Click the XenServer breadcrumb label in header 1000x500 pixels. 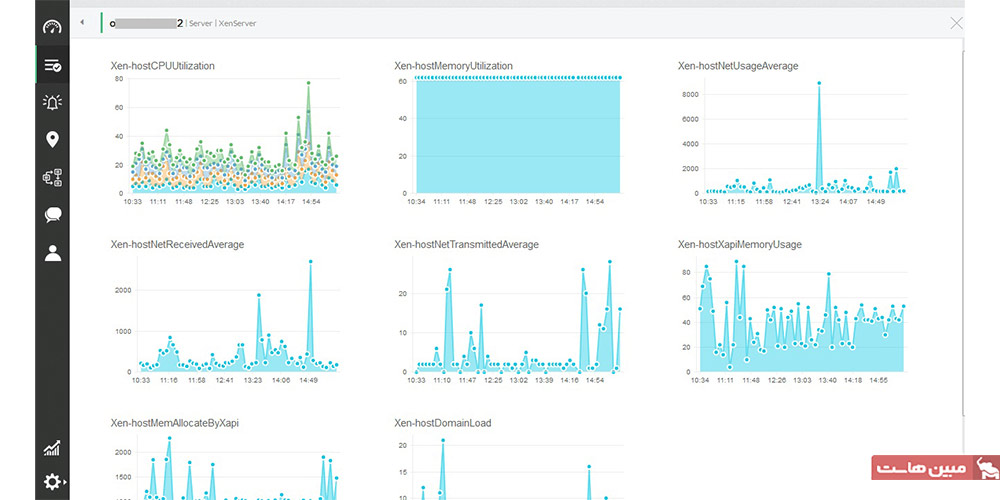pyautogui.click(x=238, y=24)
